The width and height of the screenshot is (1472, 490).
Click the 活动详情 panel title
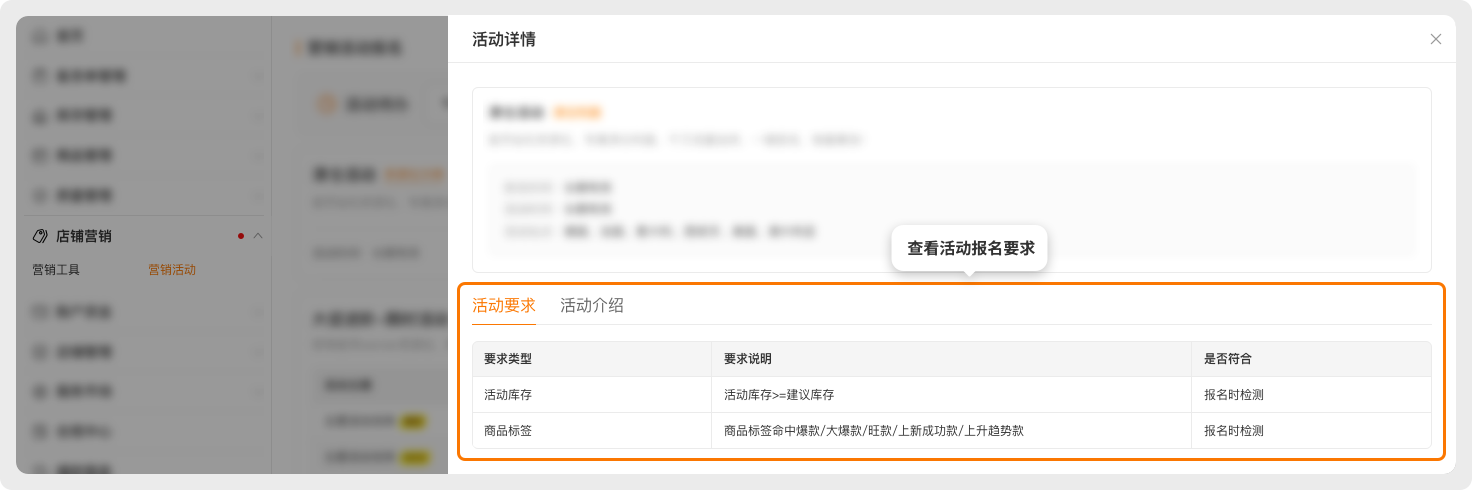[504, 40]
